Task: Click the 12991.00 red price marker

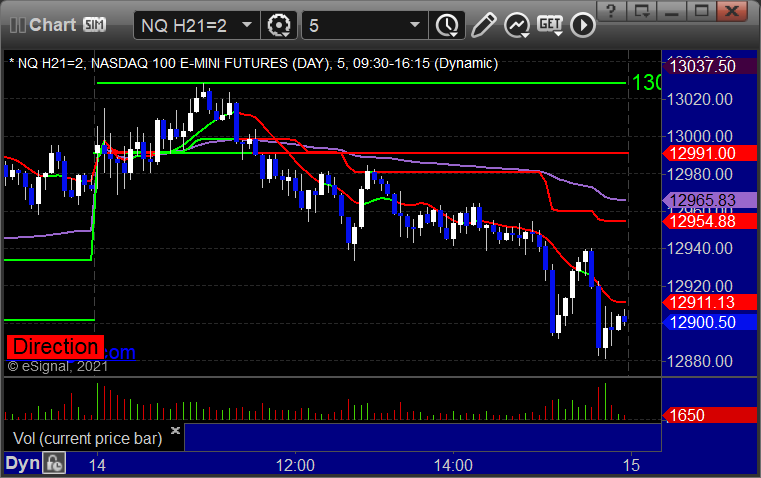Action: 709,153
